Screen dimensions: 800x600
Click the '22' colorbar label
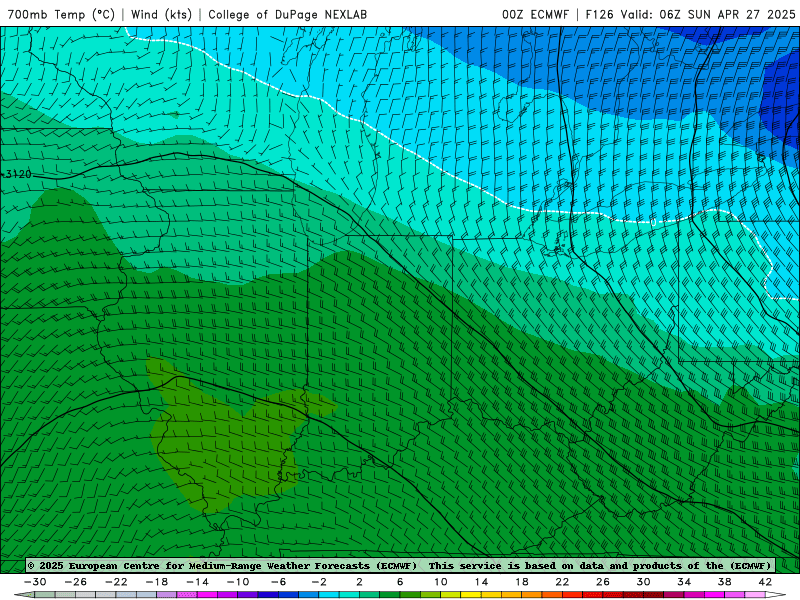click(562, 582)
